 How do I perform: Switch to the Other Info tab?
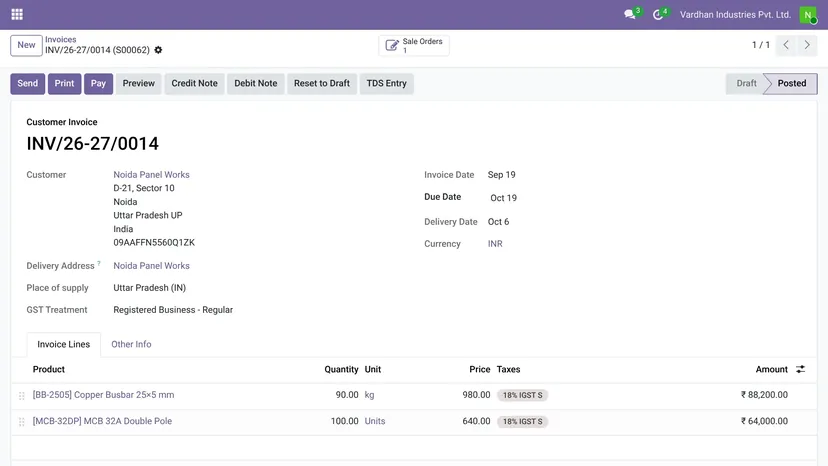click(x=131, y=344)
